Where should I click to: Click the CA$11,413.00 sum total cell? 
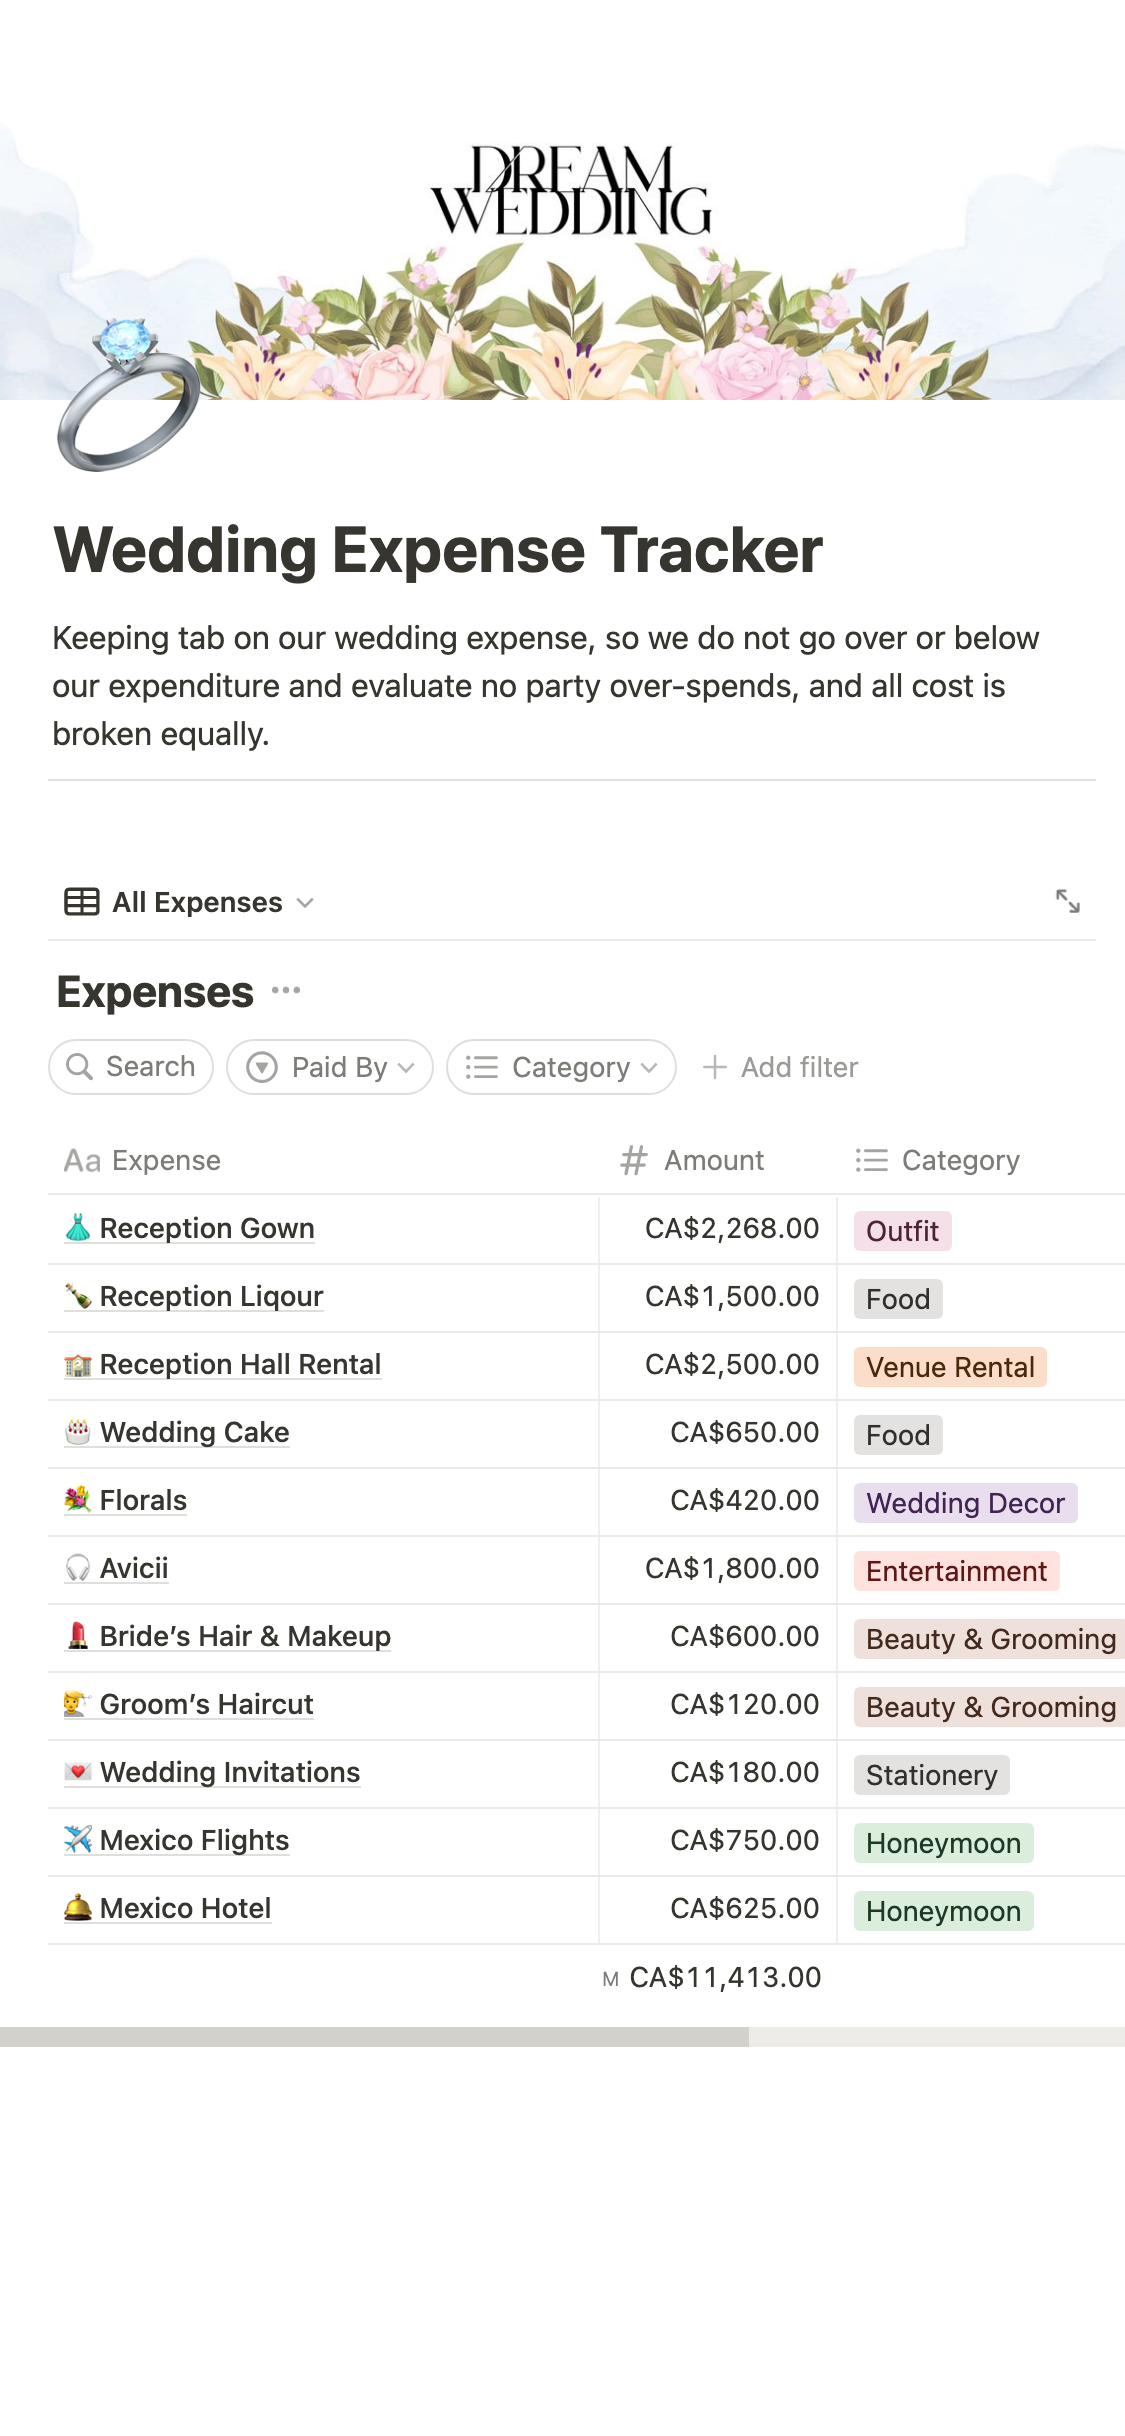point(724,1977)
